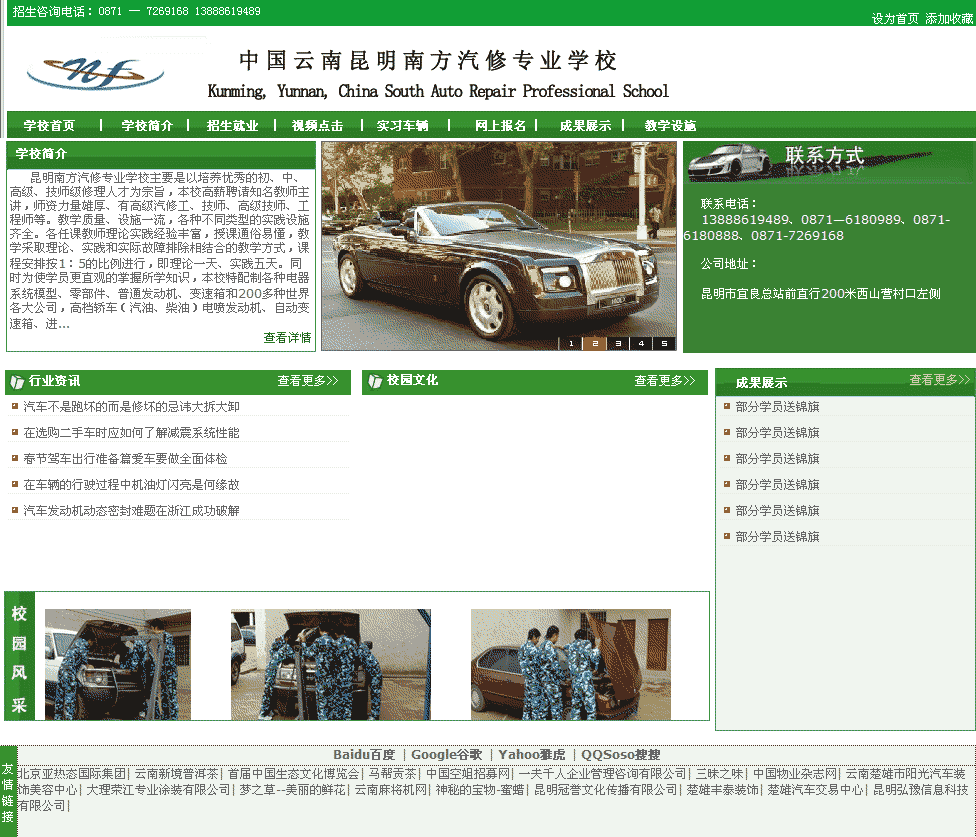This screenshot has width=976, height=837.
Task: Open the first campus photo thumbnail
Action: pos(117,664)
